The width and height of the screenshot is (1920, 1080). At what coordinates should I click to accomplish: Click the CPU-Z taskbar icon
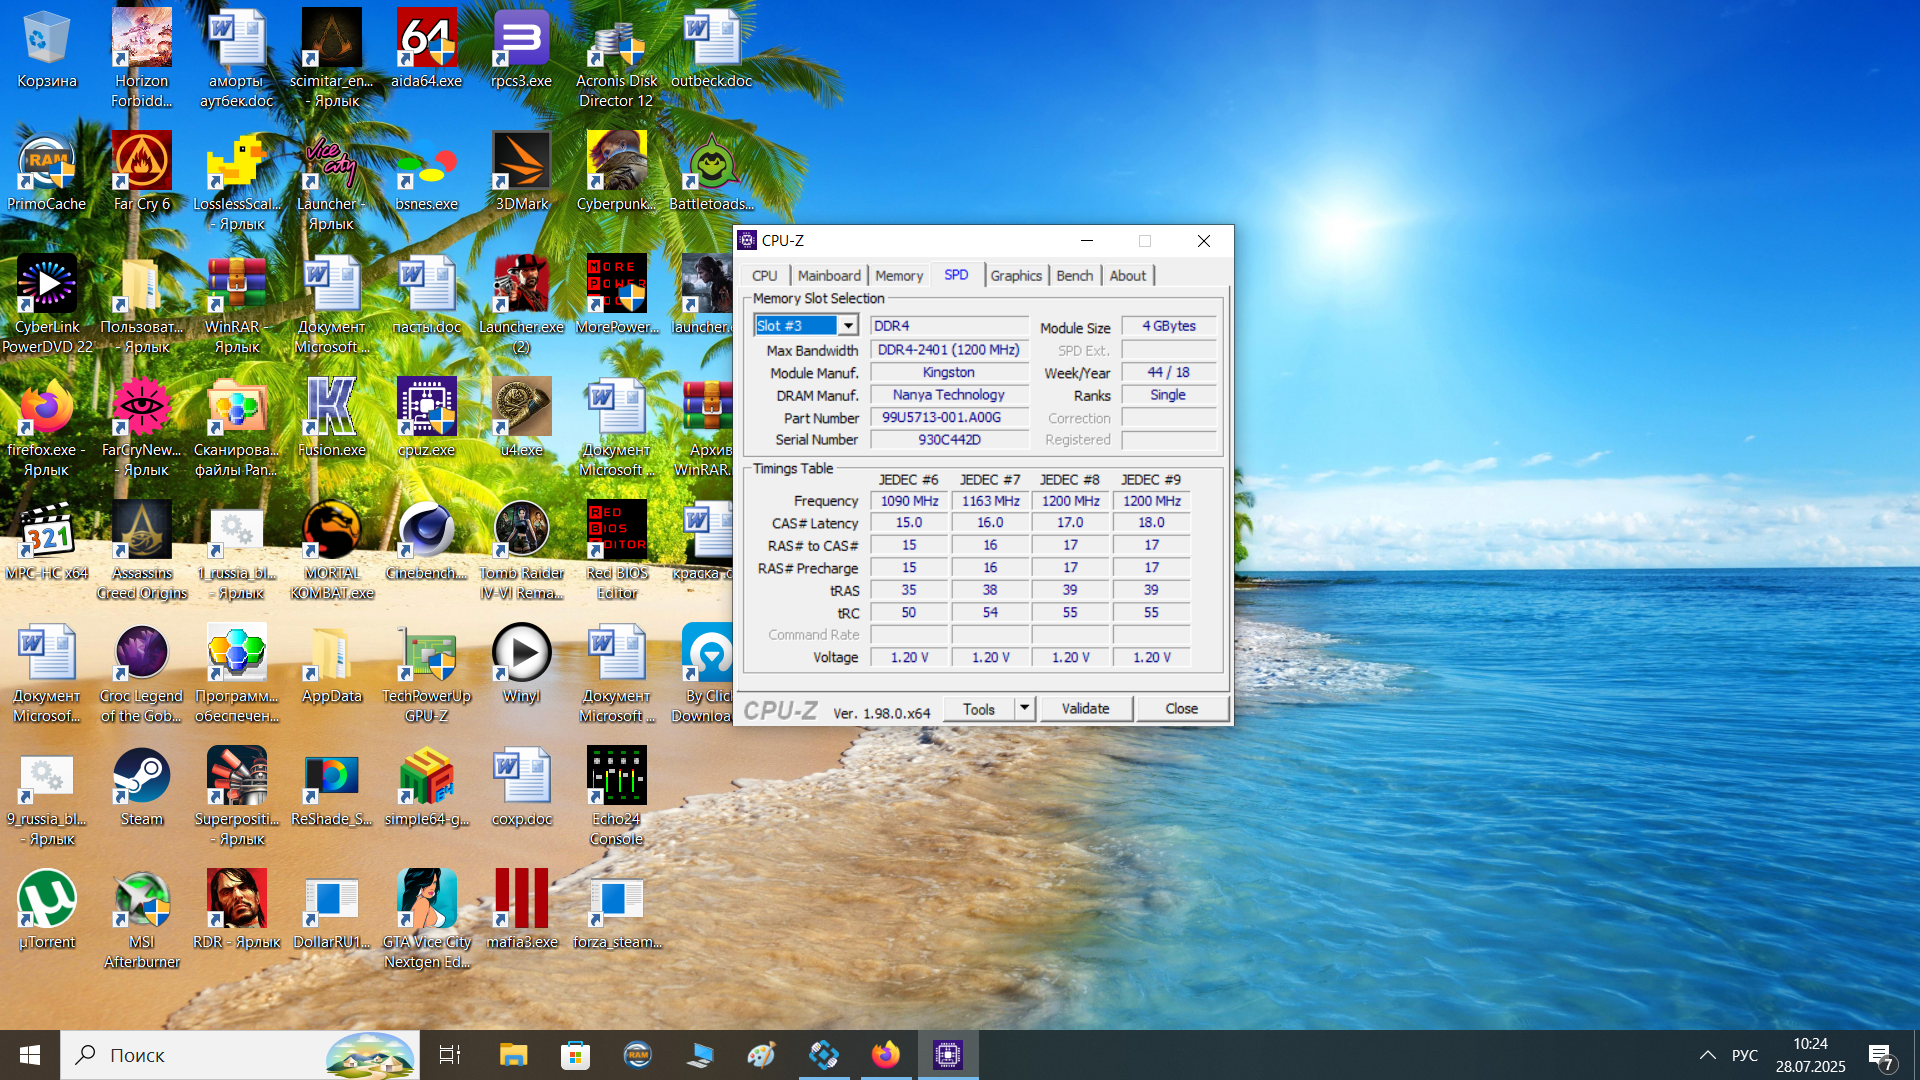point(947,1055)
